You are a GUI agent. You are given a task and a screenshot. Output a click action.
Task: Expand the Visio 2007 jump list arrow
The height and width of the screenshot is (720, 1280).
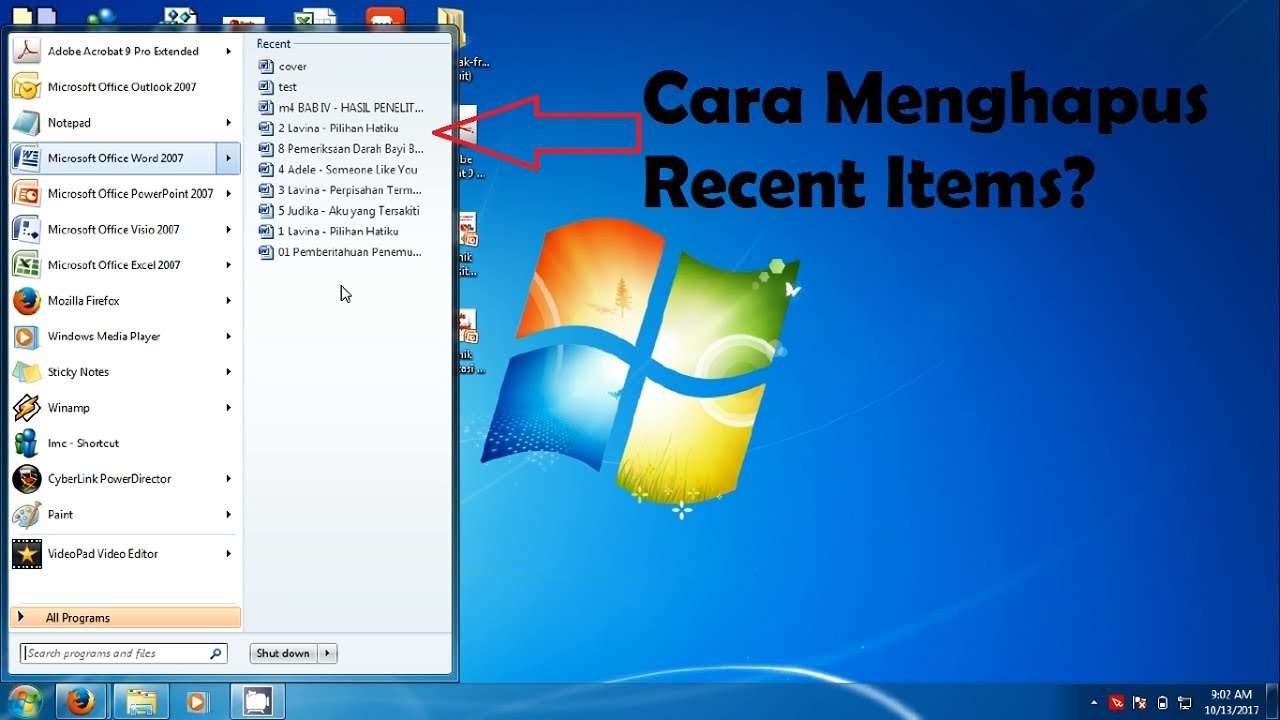(x=229, y=229)
